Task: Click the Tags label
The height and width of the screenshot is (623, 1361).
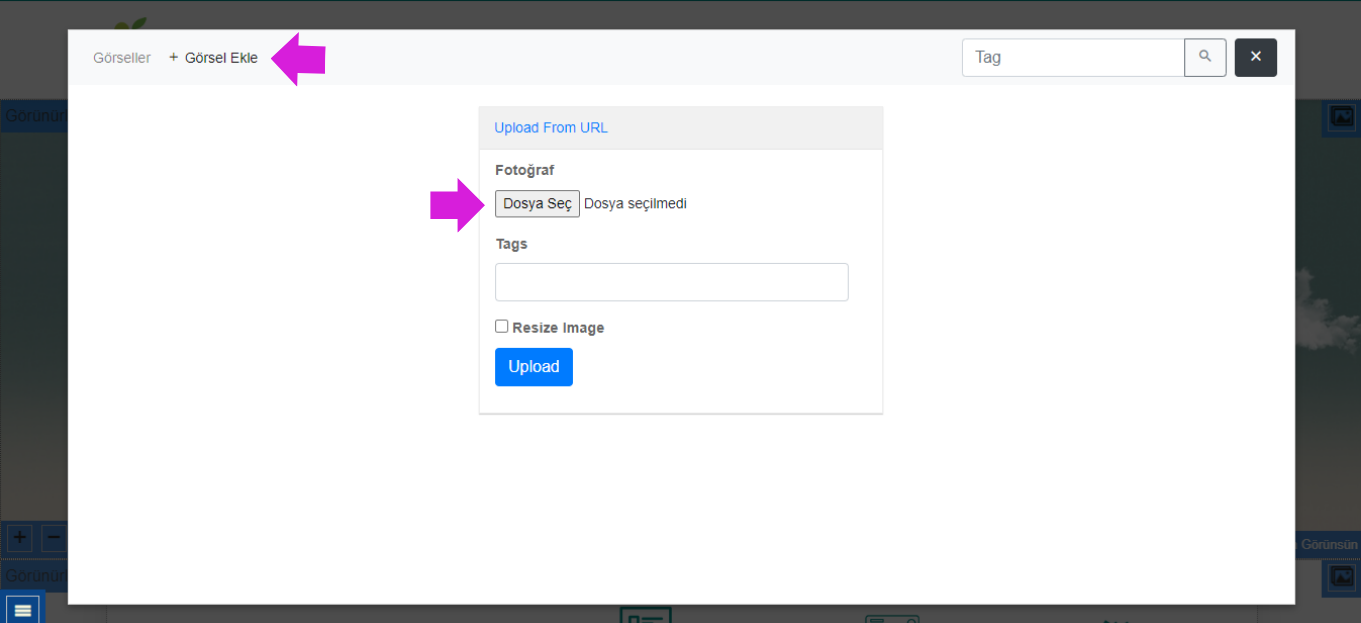Action: pyautogui.click(x=511, y=244)
